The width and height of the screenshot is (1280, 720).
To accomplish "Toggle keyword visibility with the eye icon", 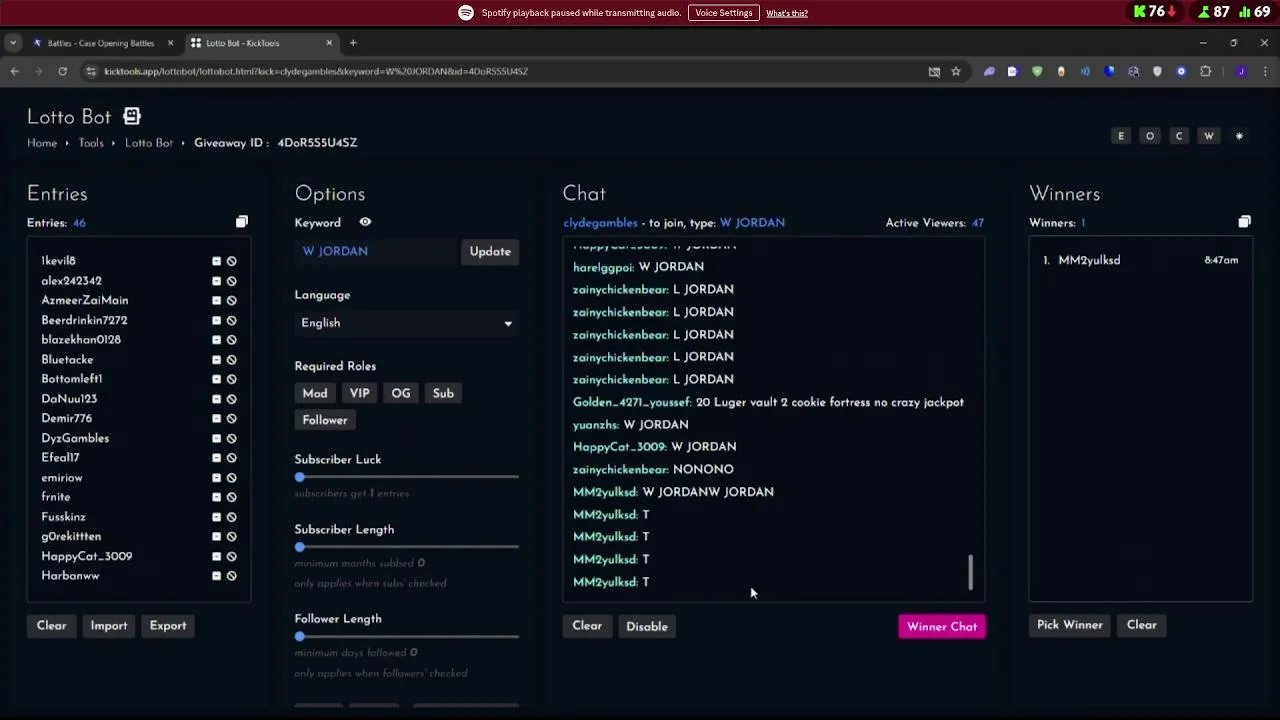I will (365, 222).
